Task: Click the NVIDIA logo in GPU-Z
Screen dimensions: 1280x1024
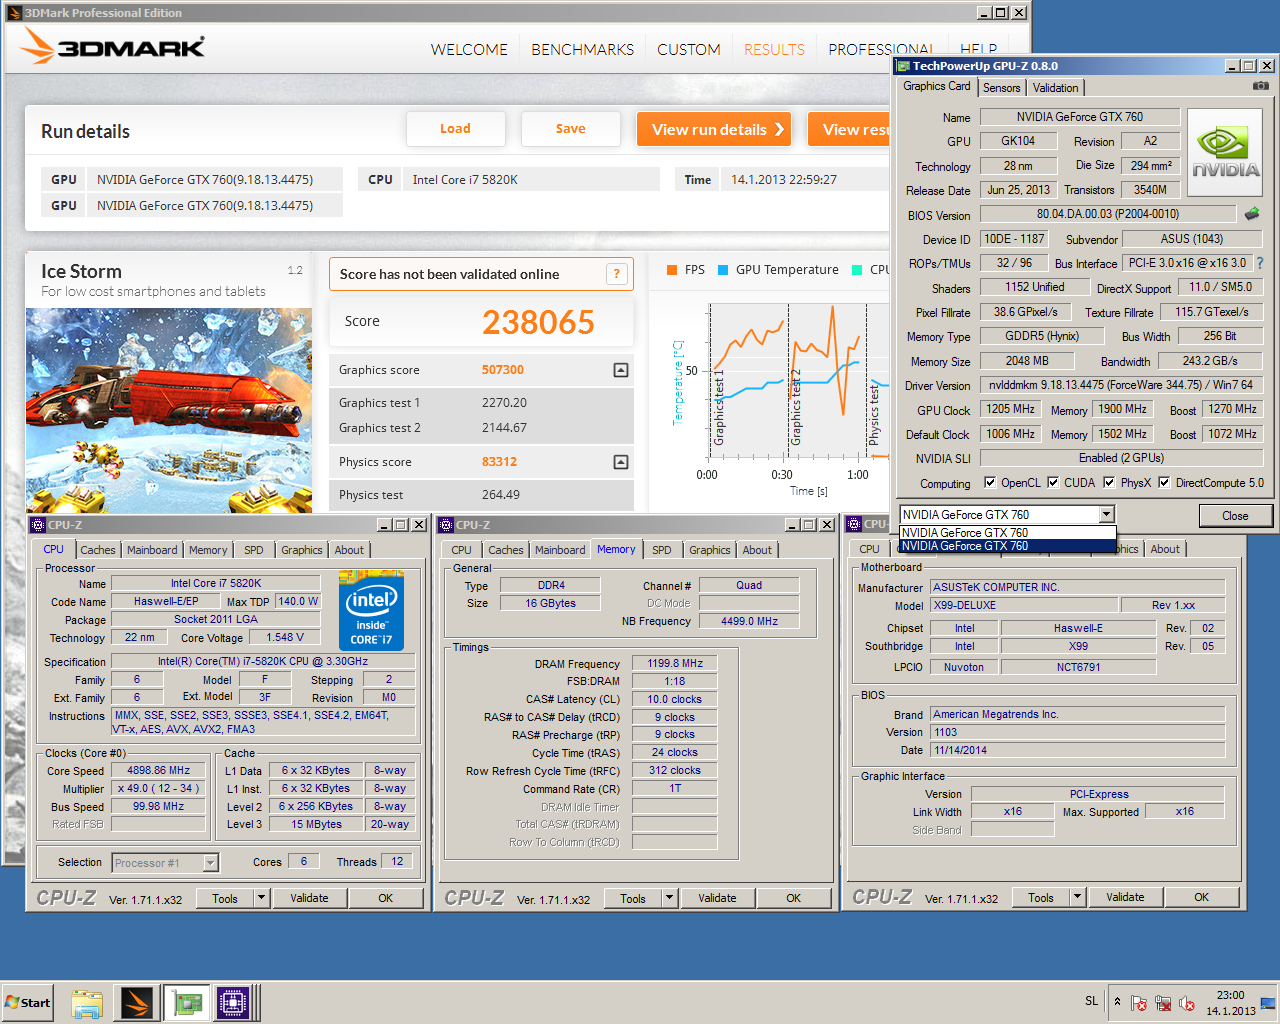Action: click(x=1226, y=152)
